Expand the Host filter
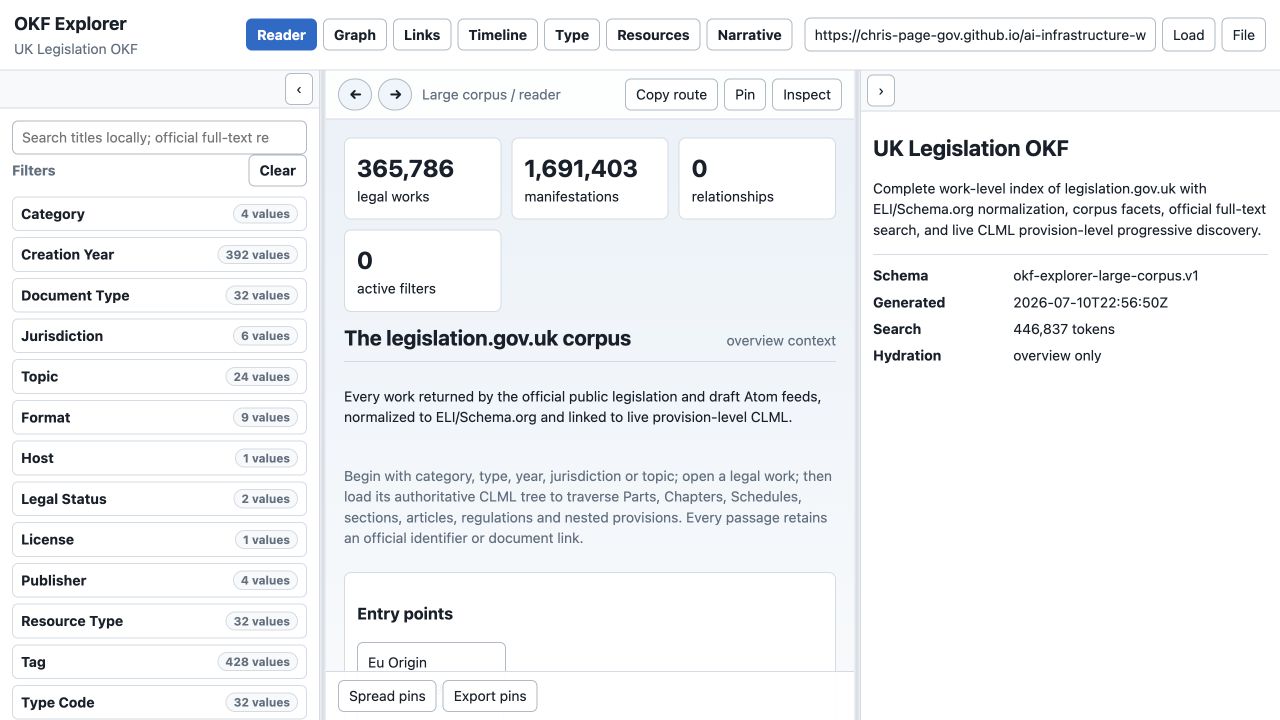 tap(160, 458)
